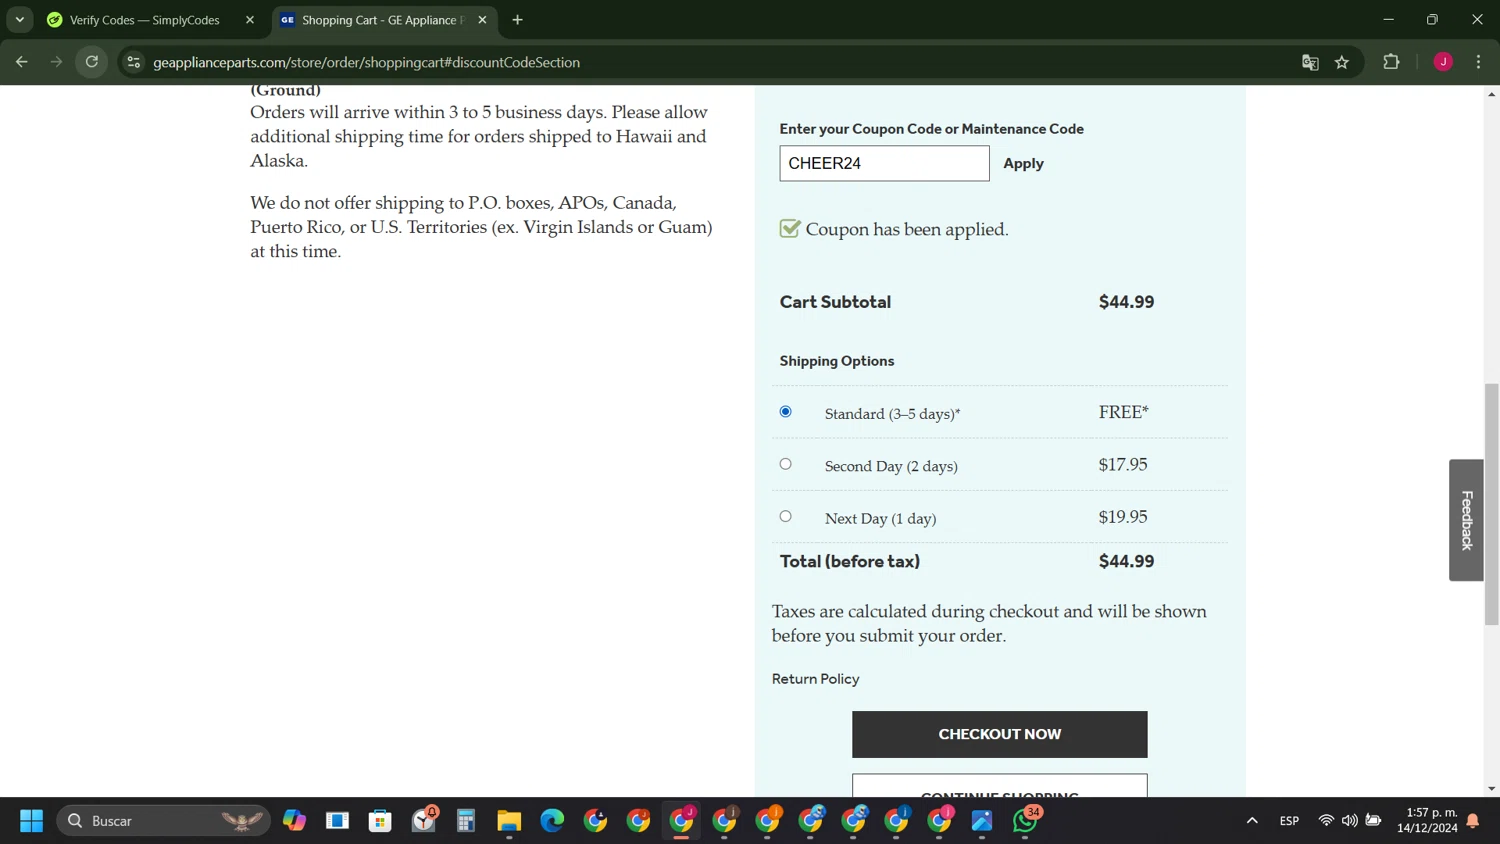Select the Shopping Cart - GE Appliance tab
The height and width of the screenshot is (844, 1500).
pos(384,20)
